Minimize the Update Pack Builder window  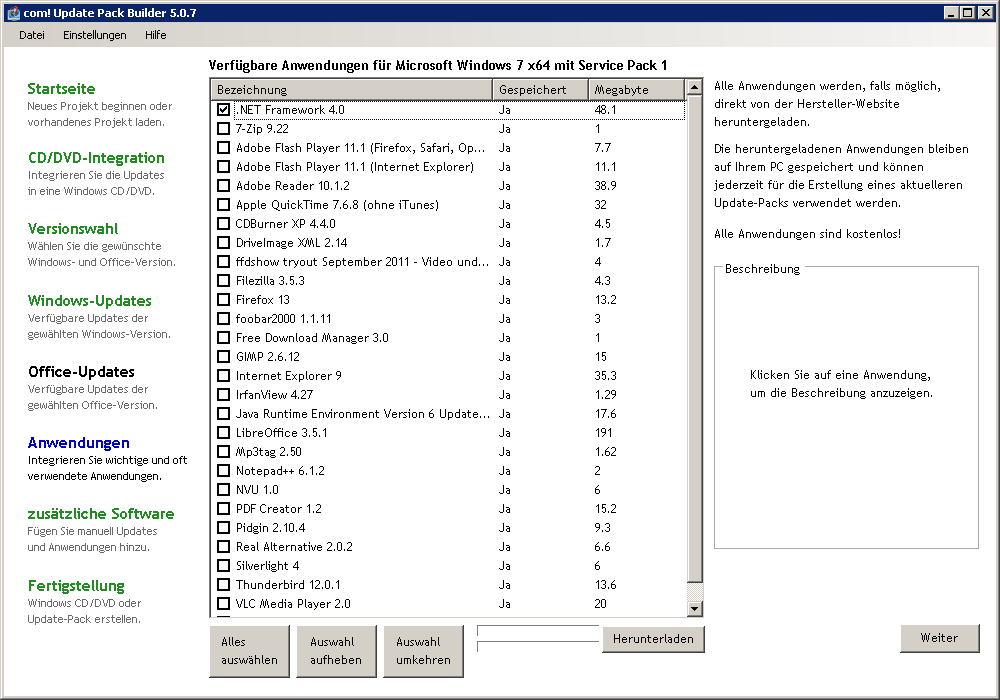click(x=952, y=12)
